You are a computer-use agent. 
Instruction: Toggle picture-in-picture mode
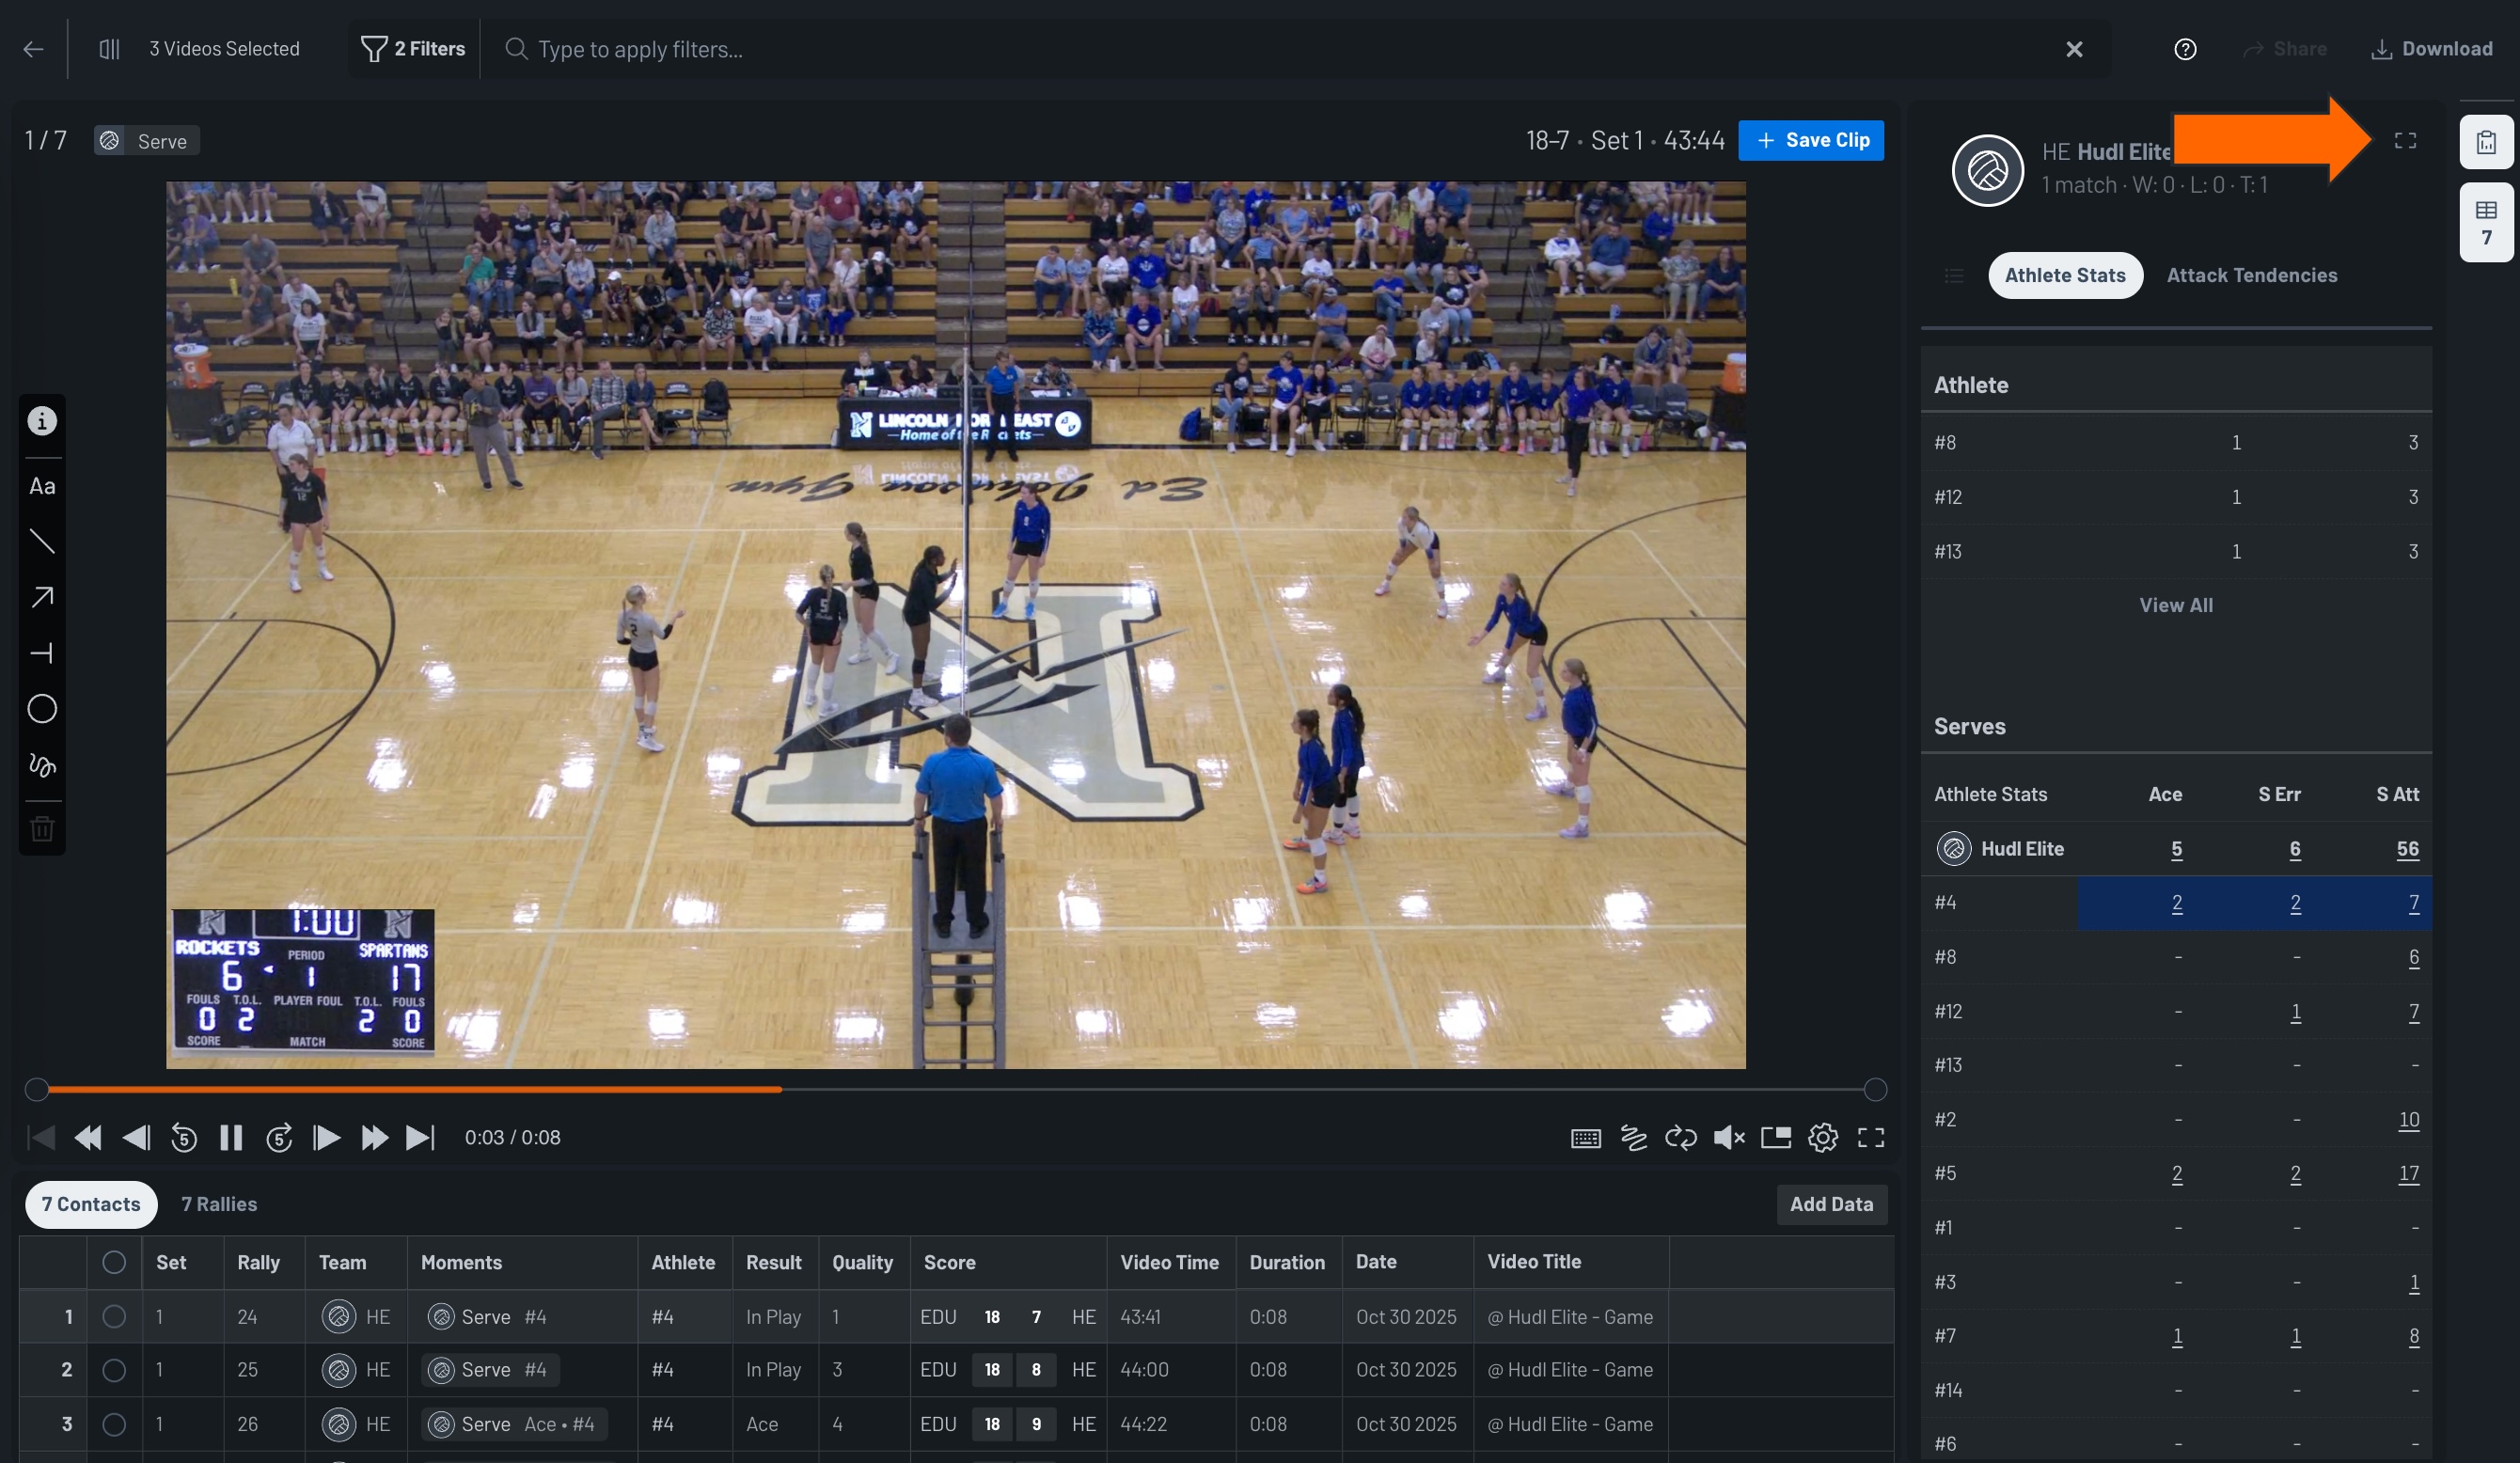[x=1776, y=1138]
